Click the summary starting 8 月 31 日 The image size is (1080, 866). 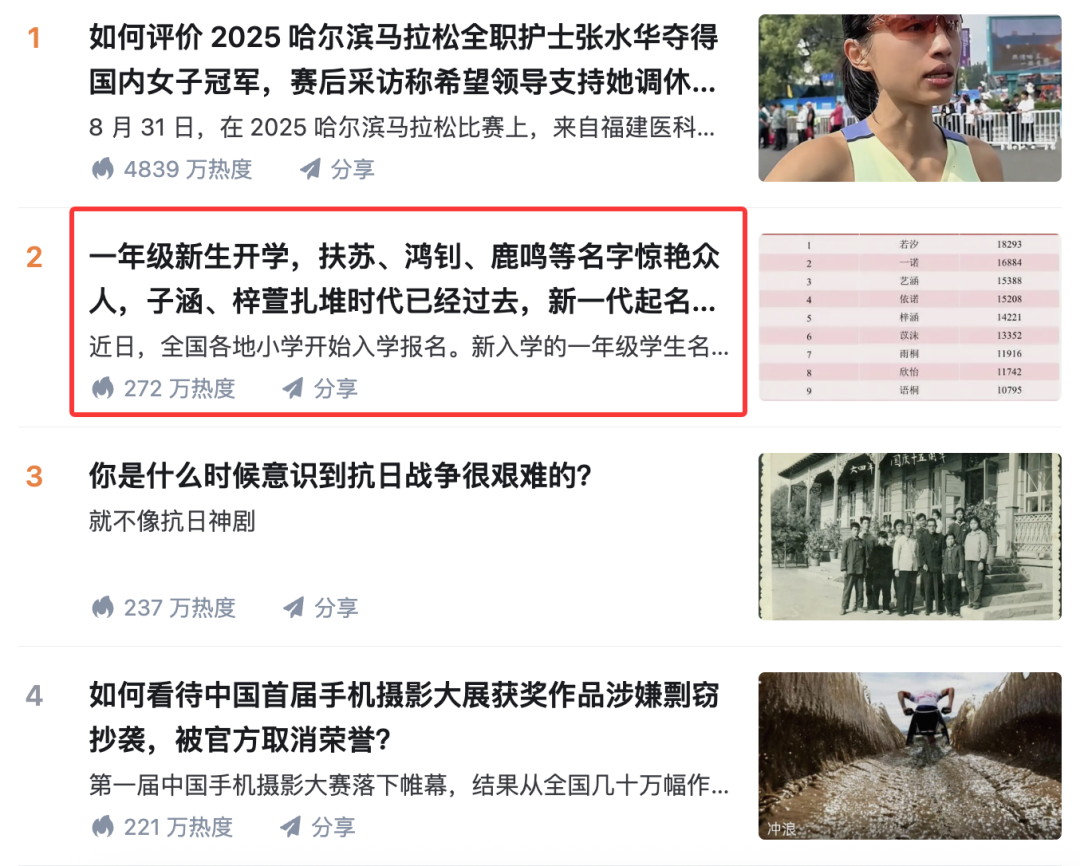point(402,127)
